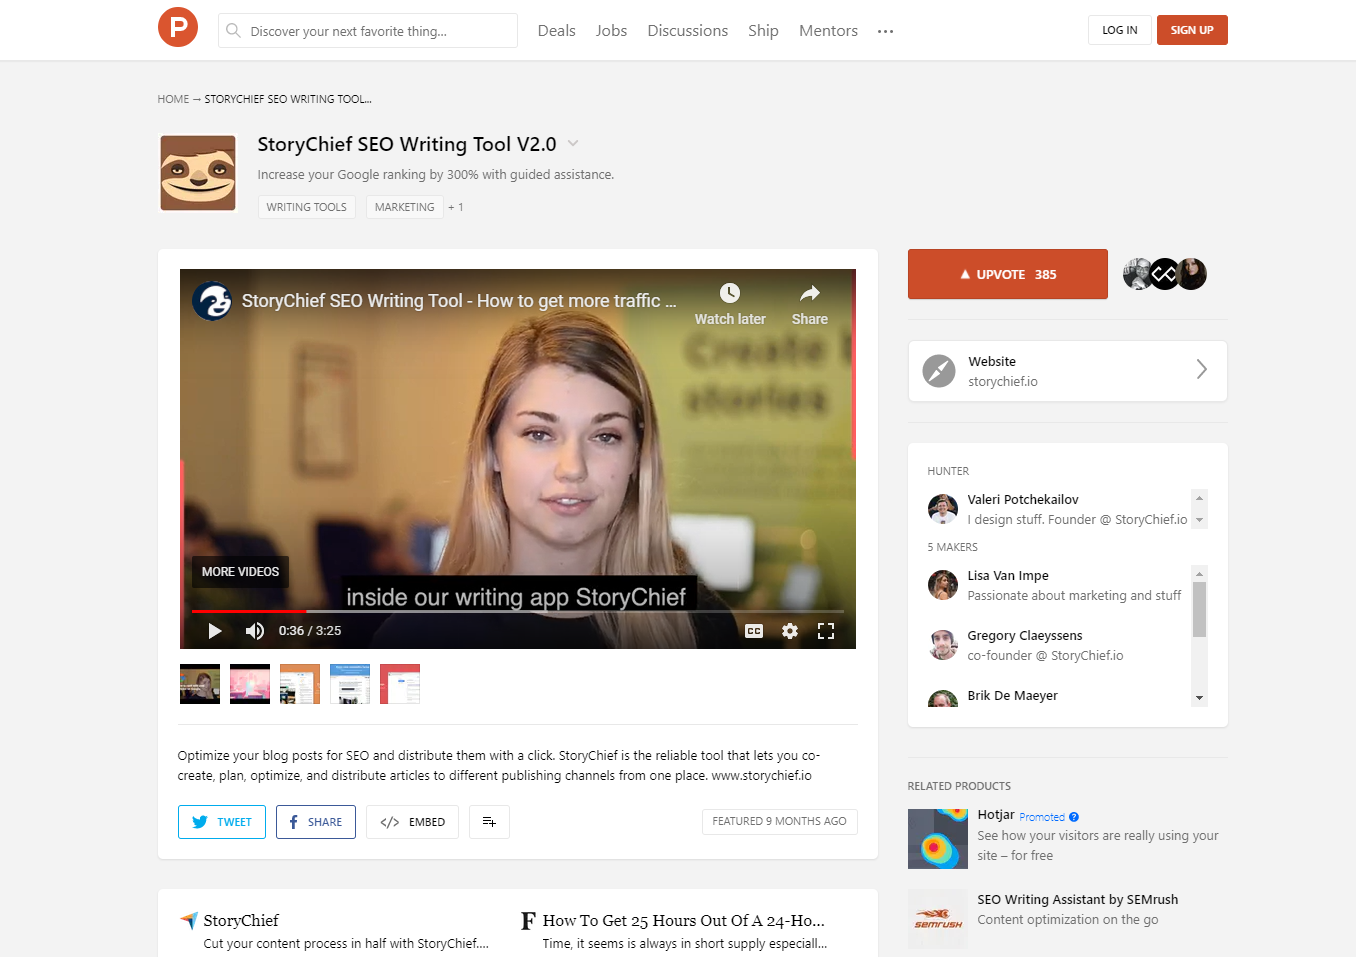Click Lisa Van Impe's avatar
This screenshot has width=1356, height=957.
[943, 585]
